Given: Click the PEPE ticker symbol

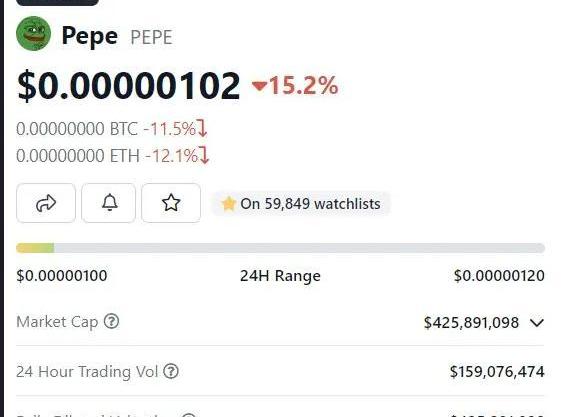Looking at the screenshot, I should pyautogui.click(x=151, y=37).
